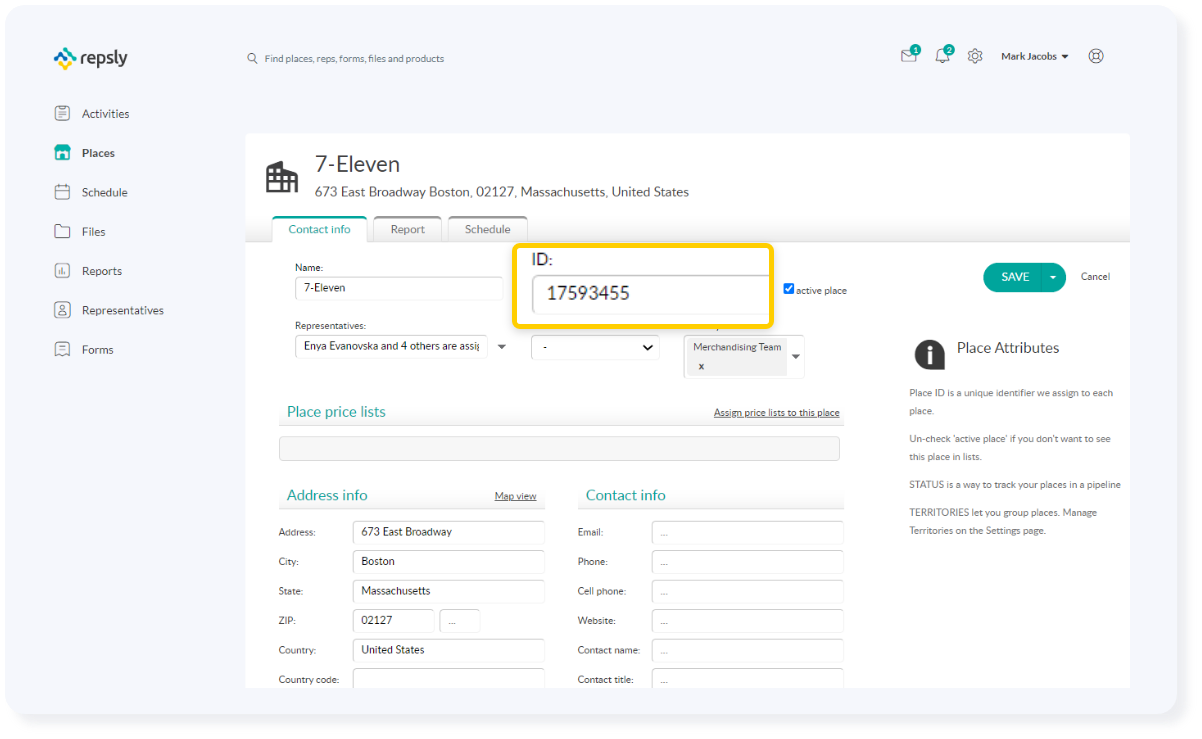This screenshot has height=739, width=1202.
Task: Click Assign price lists to this place
Action: point(776,413)
